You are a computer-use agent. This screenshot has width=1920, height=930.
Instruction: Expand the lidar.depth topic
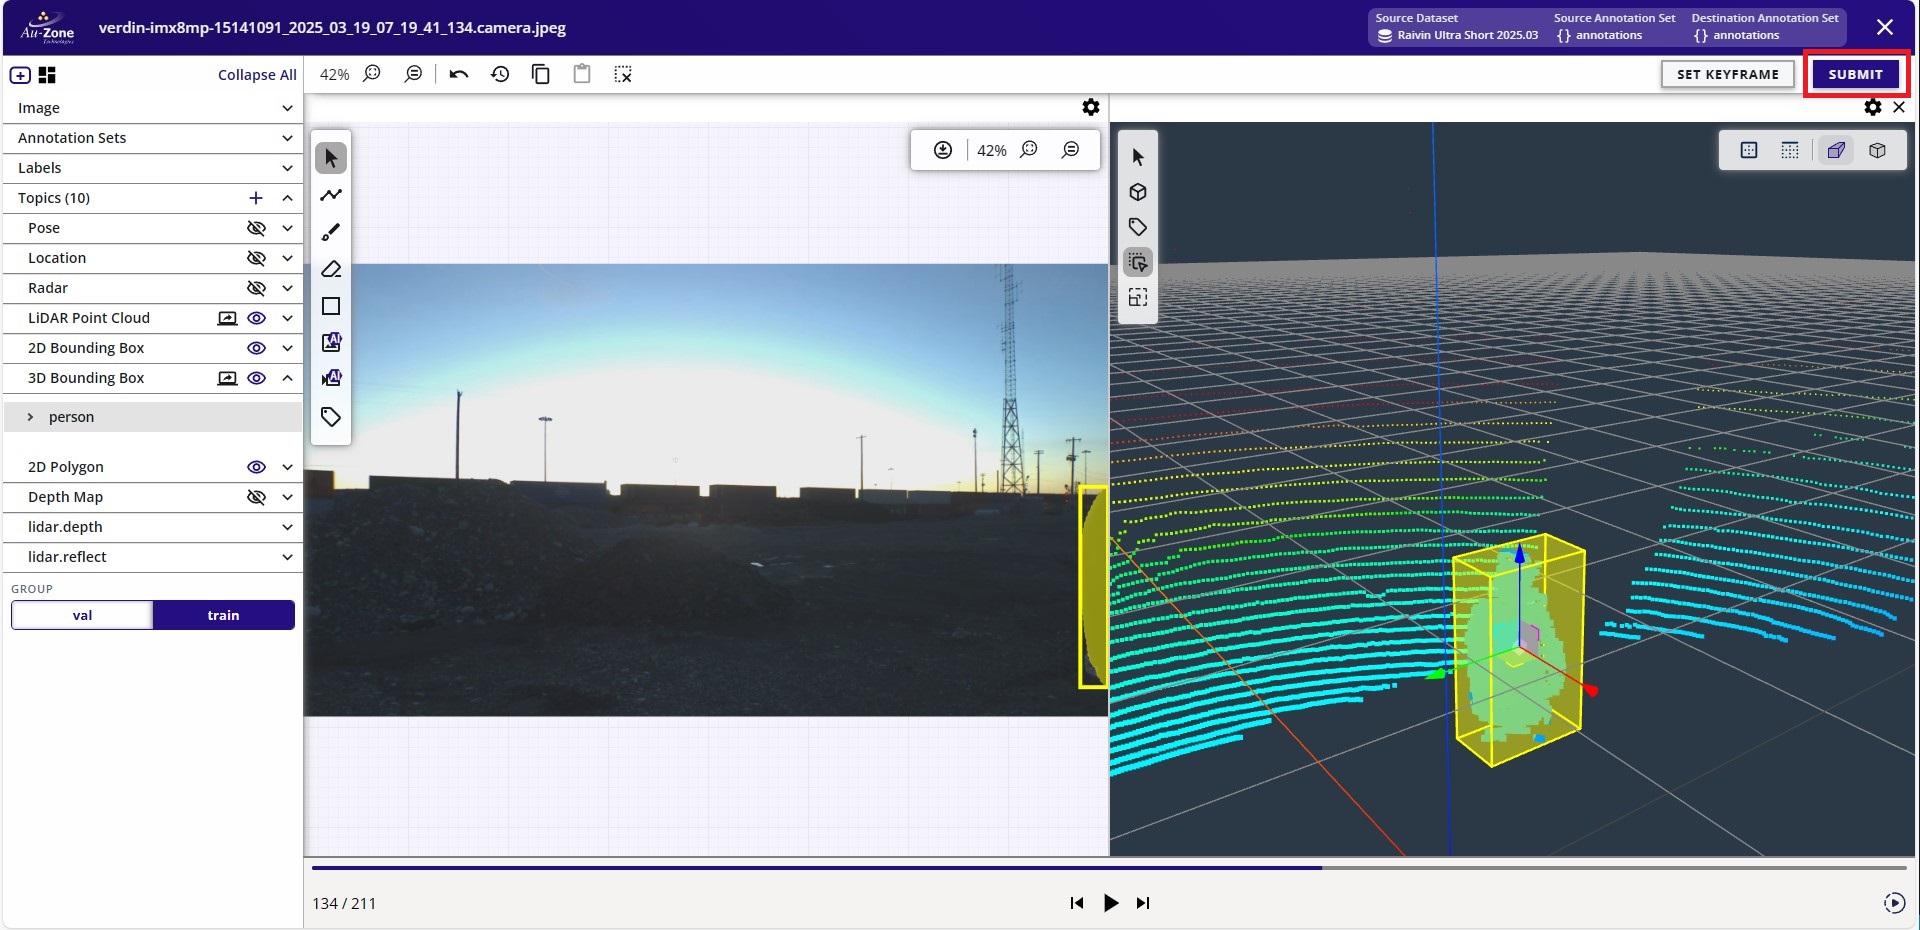point(287,527)
